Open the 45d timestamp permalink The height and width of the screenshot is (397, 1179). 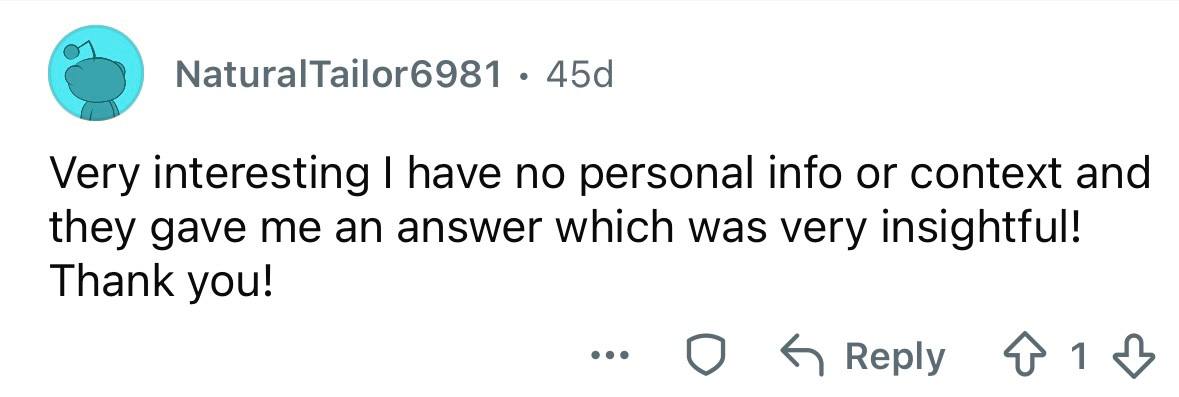(580, 74)
